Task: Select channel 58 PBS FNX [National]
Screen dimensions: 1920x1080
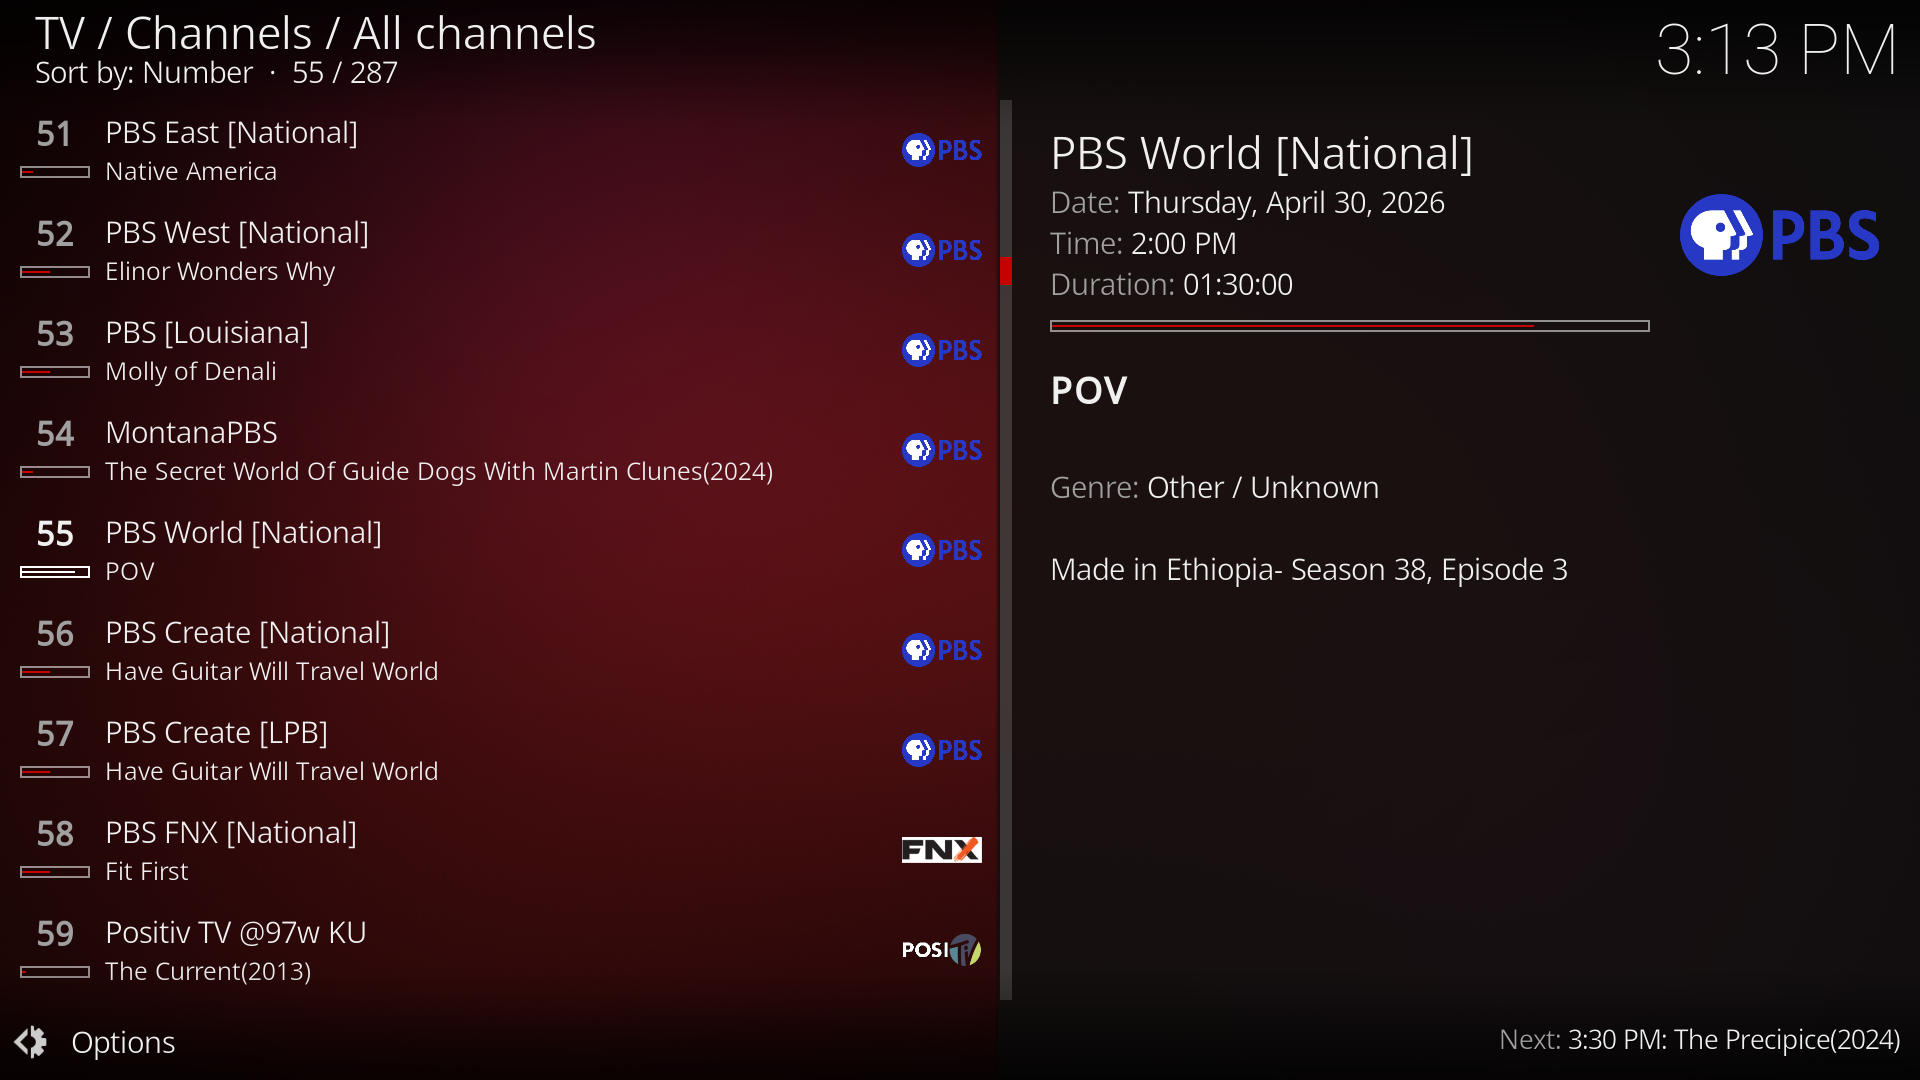Action: click(x=500, y=850)
